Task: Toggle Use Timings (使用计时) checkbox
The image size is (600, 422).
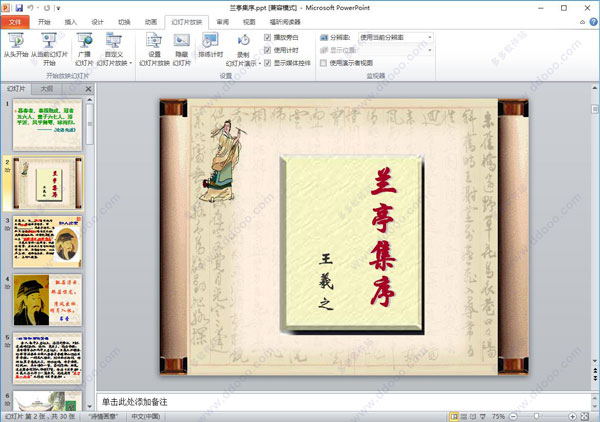Action: [x=267, y=50]
